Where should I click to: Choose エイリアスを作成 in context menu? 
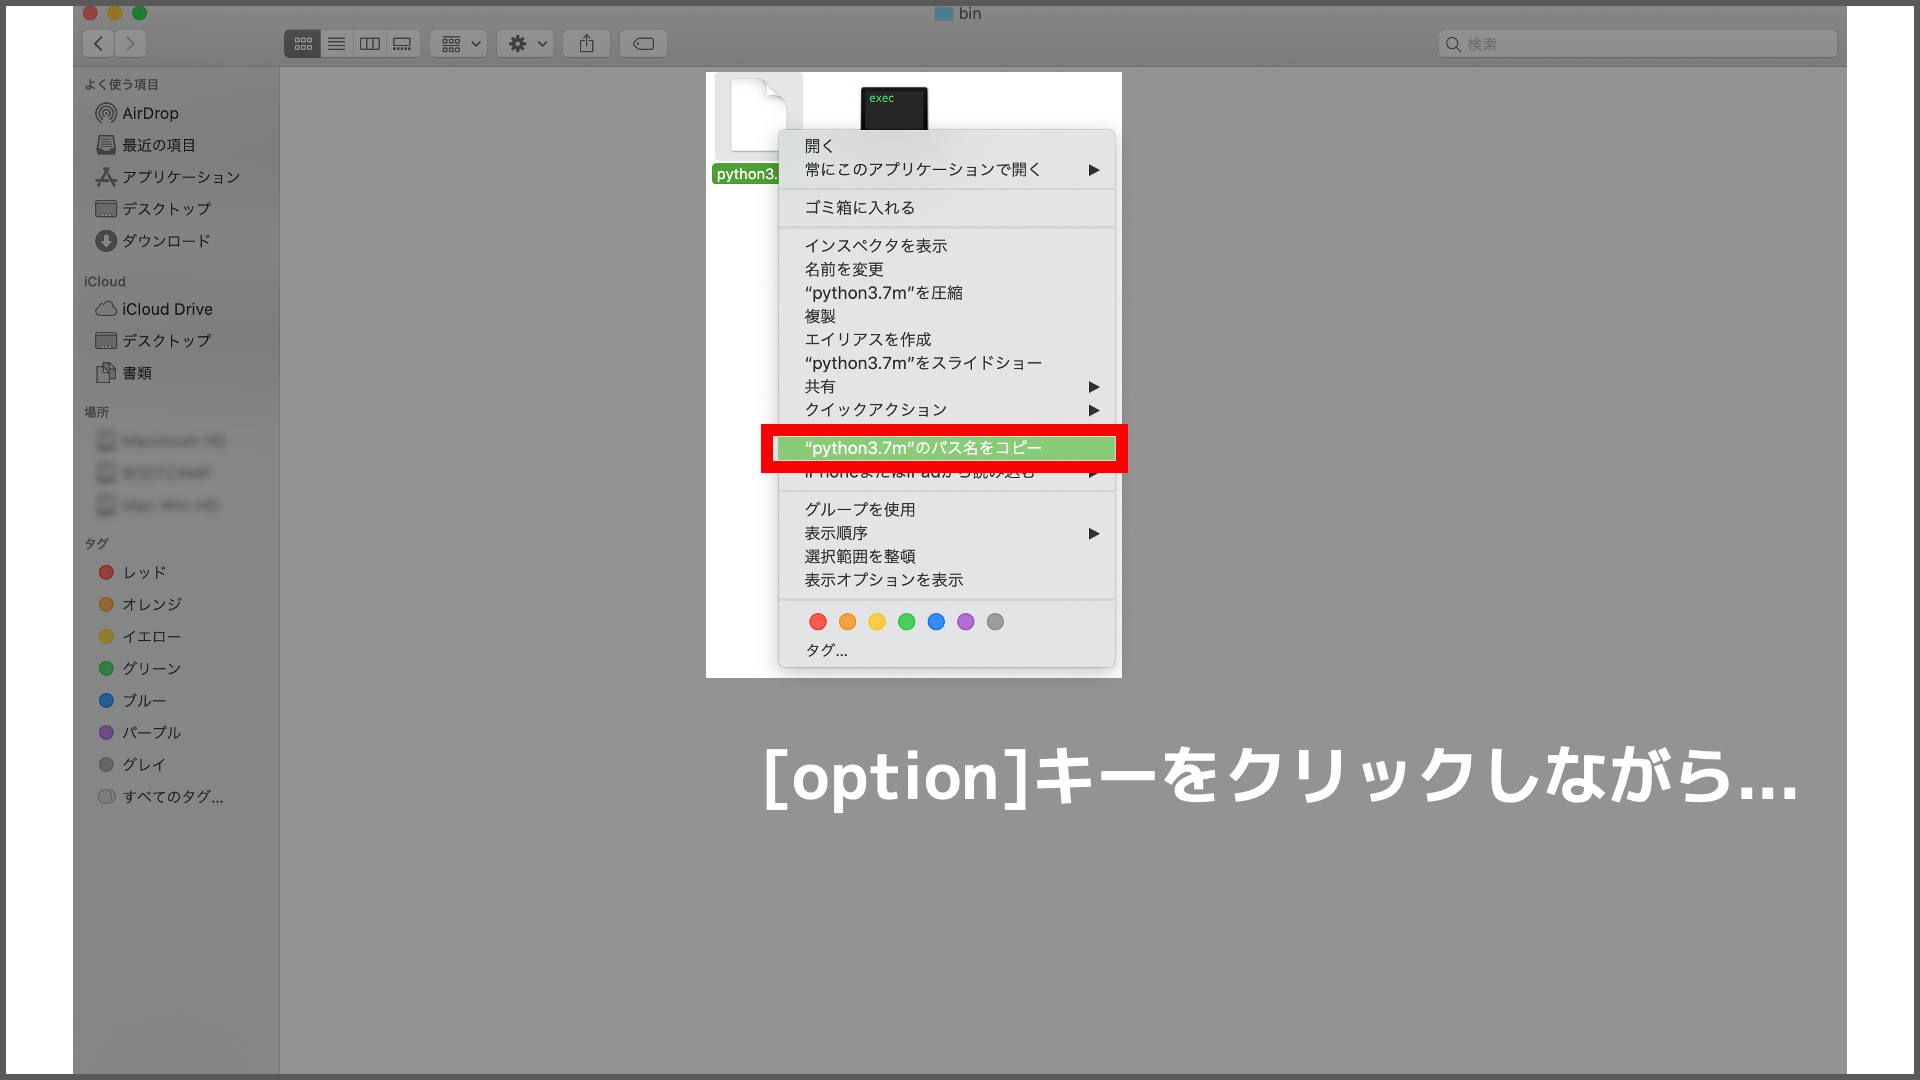tap(946, 340)
